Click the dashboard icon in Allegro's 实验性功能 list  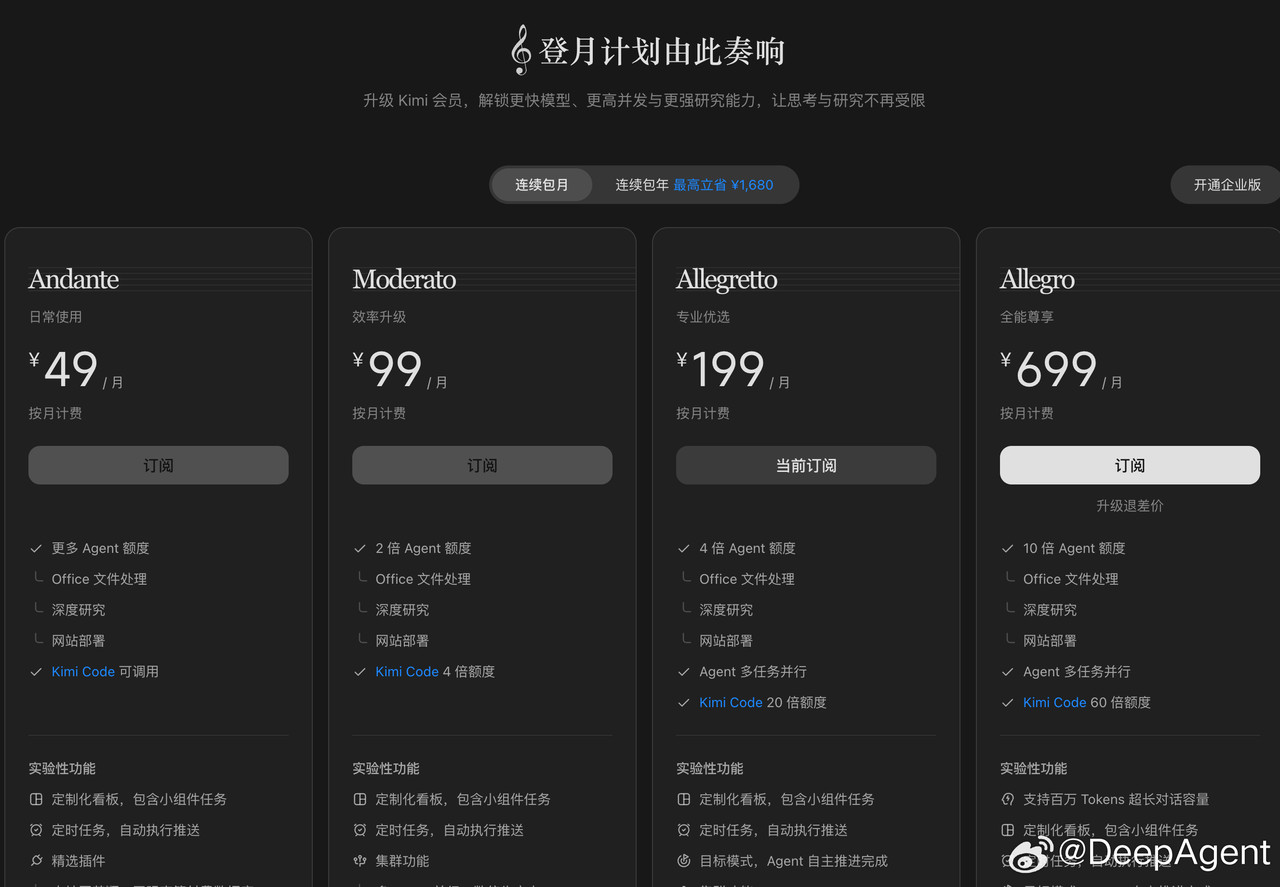1008,830
